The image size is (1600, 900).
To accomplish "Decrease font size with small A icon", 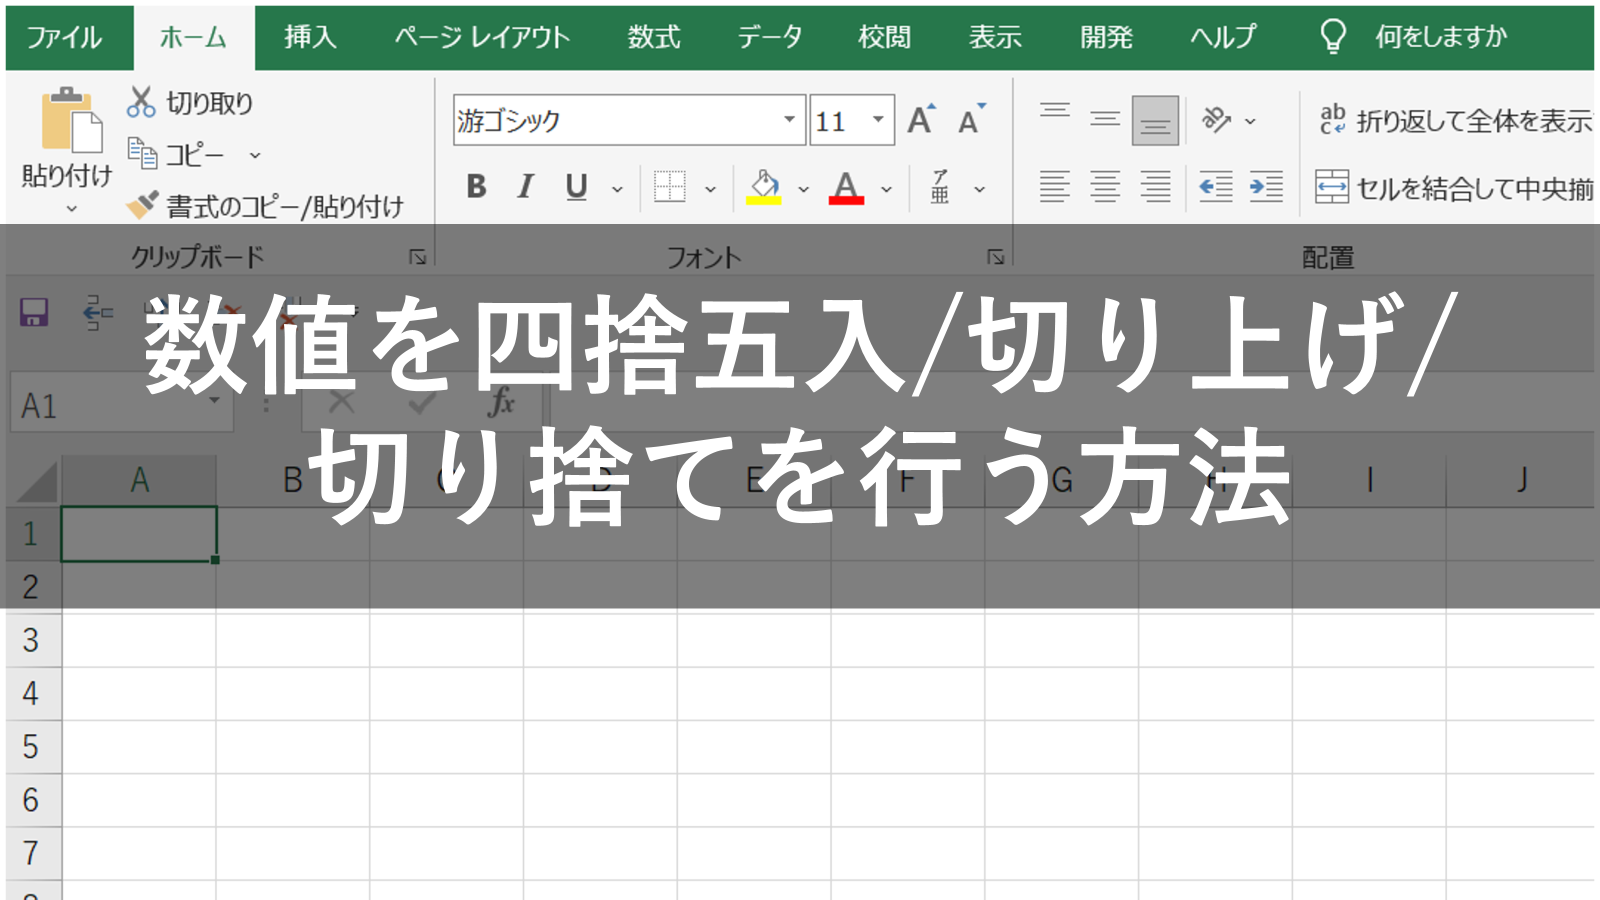I will pos(970,120).
